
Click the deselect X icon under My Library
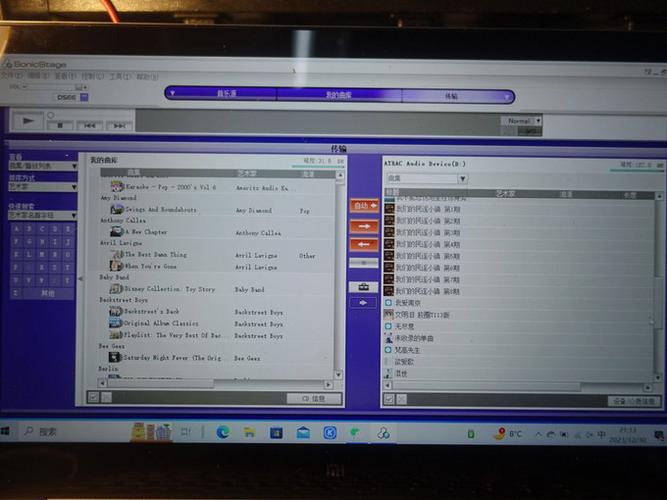pos(106,398)
